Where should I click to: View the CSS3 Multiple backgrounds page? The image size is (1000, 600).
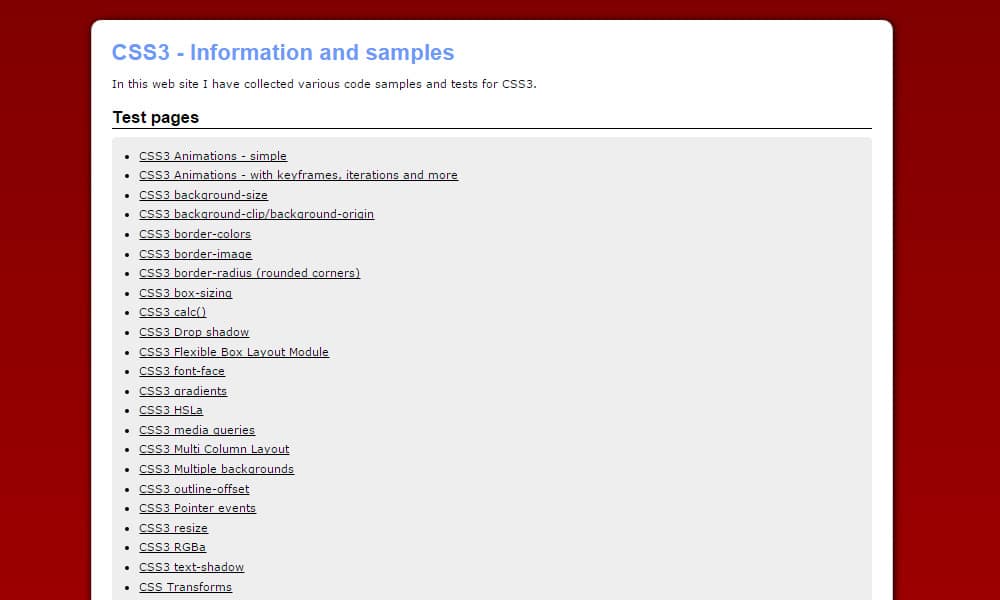point(216,469)
